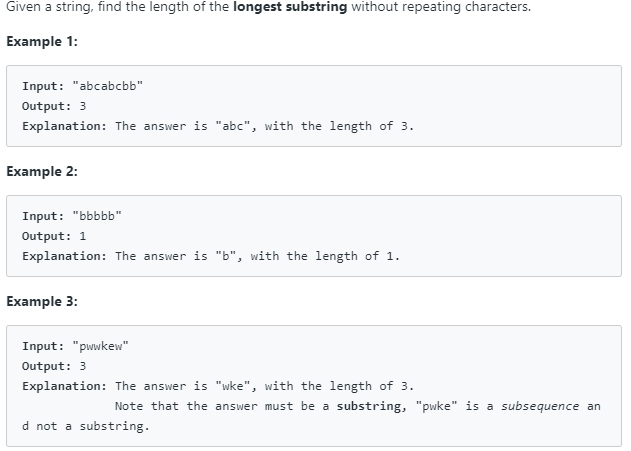Click the "wke" answer in Example 3 explanation
The image size is (631, 451).
tap(233, 386)
